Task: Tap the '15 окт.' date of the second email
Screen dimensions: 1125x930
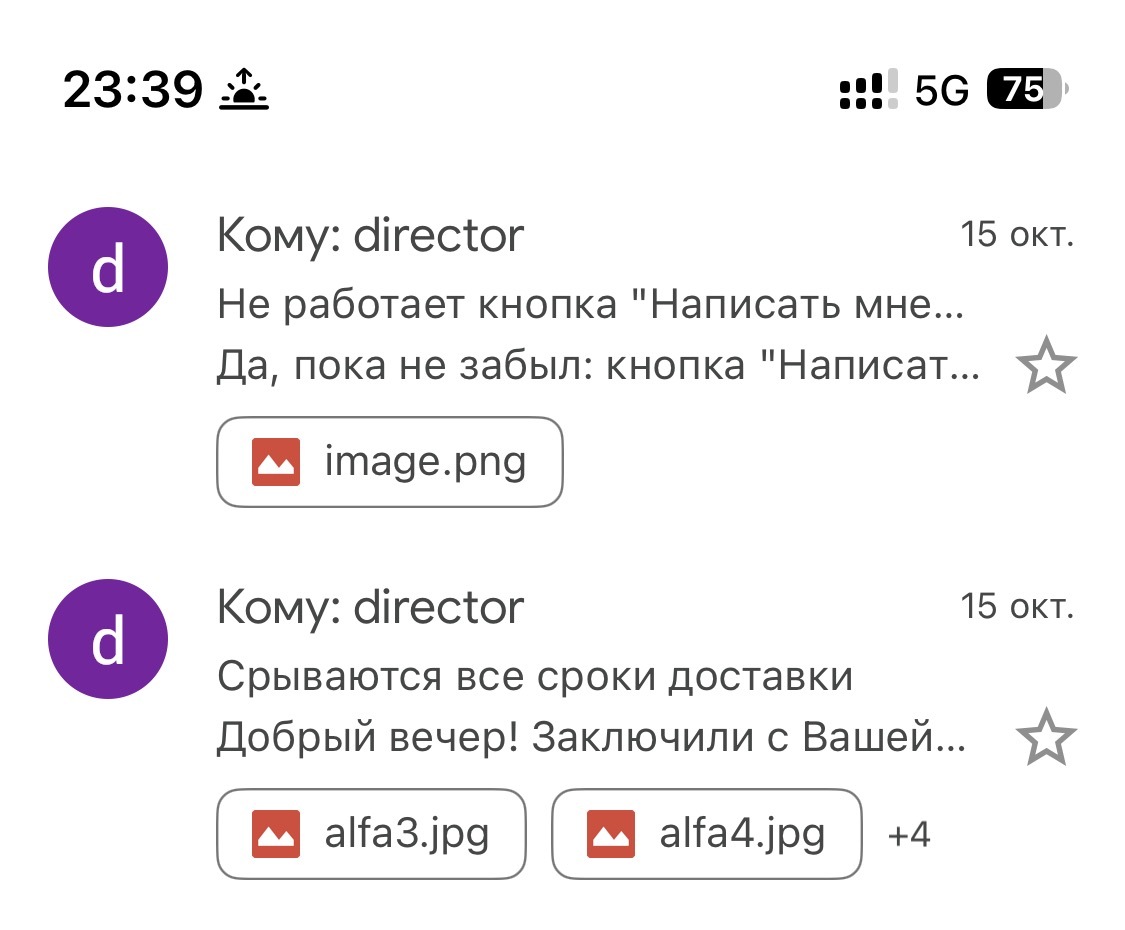Action: pos(1016,607)
